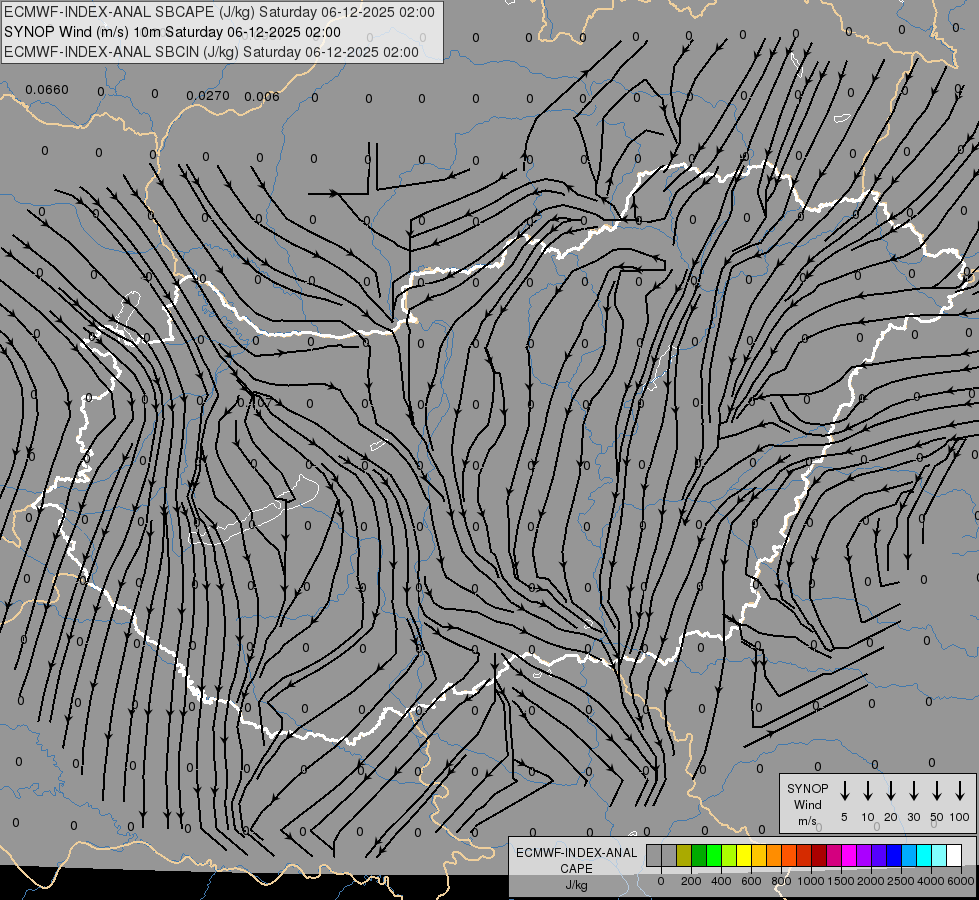
Task: Click the number 20 in wind legend
Action: pyautogui.click(x=891, y=817)
